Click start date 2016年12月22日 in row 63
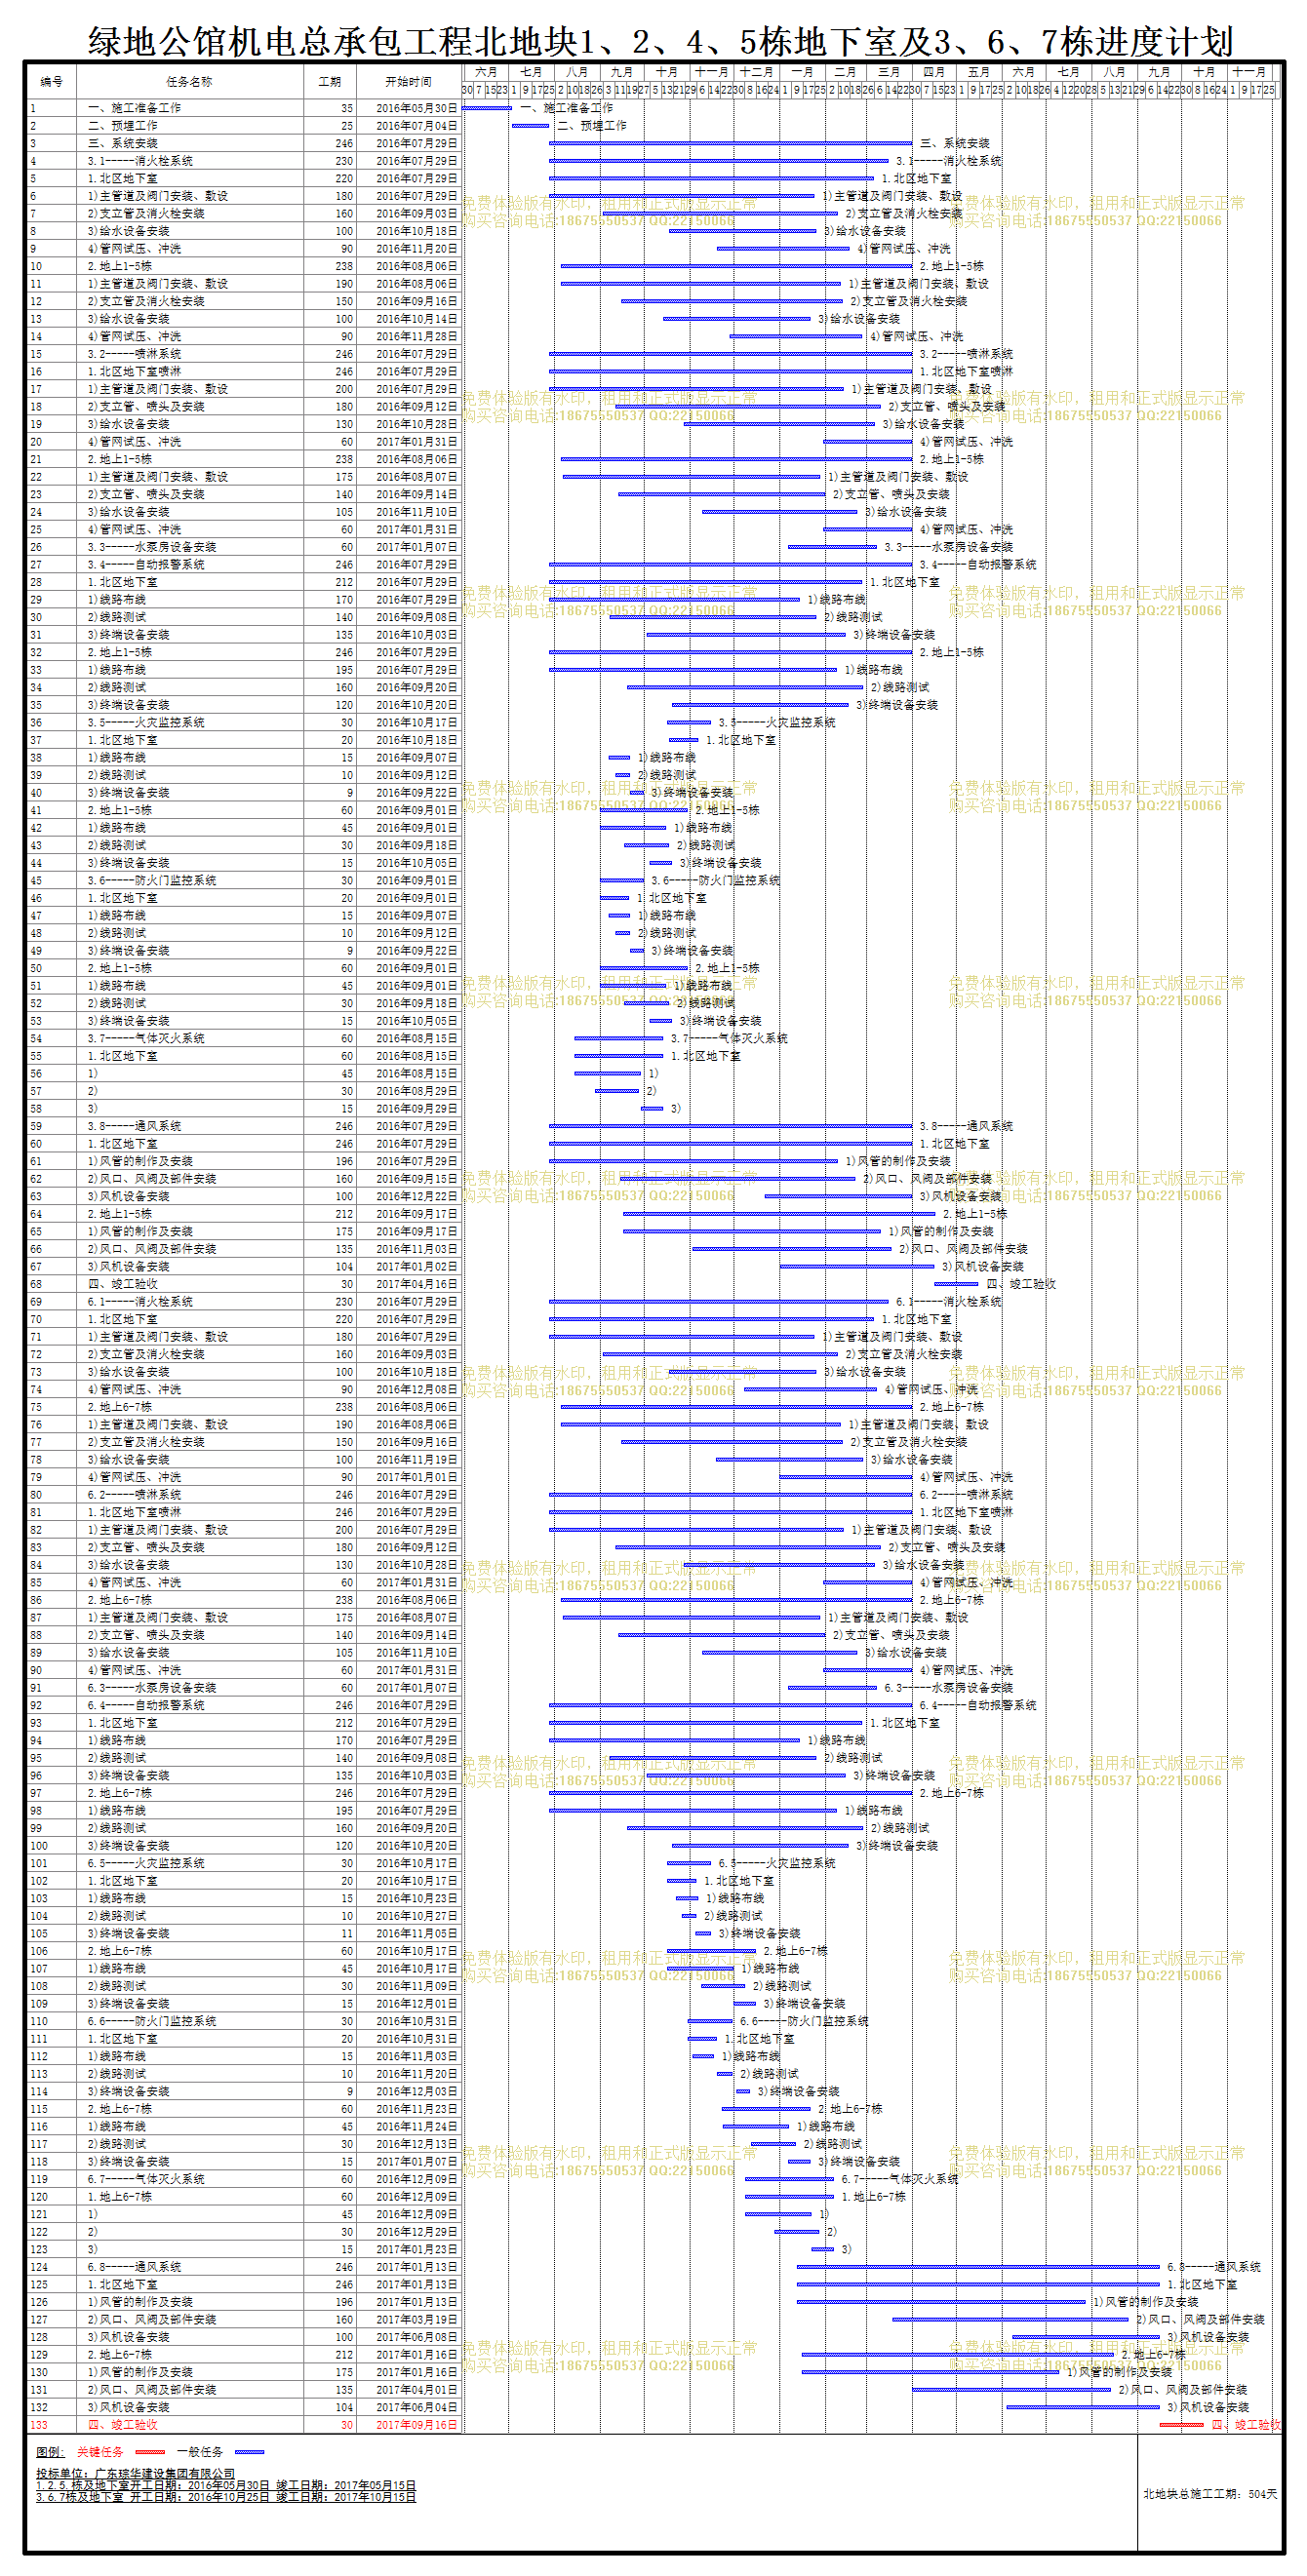The height and width of the screenshot is (2576, 1307). pos(417,1197)
